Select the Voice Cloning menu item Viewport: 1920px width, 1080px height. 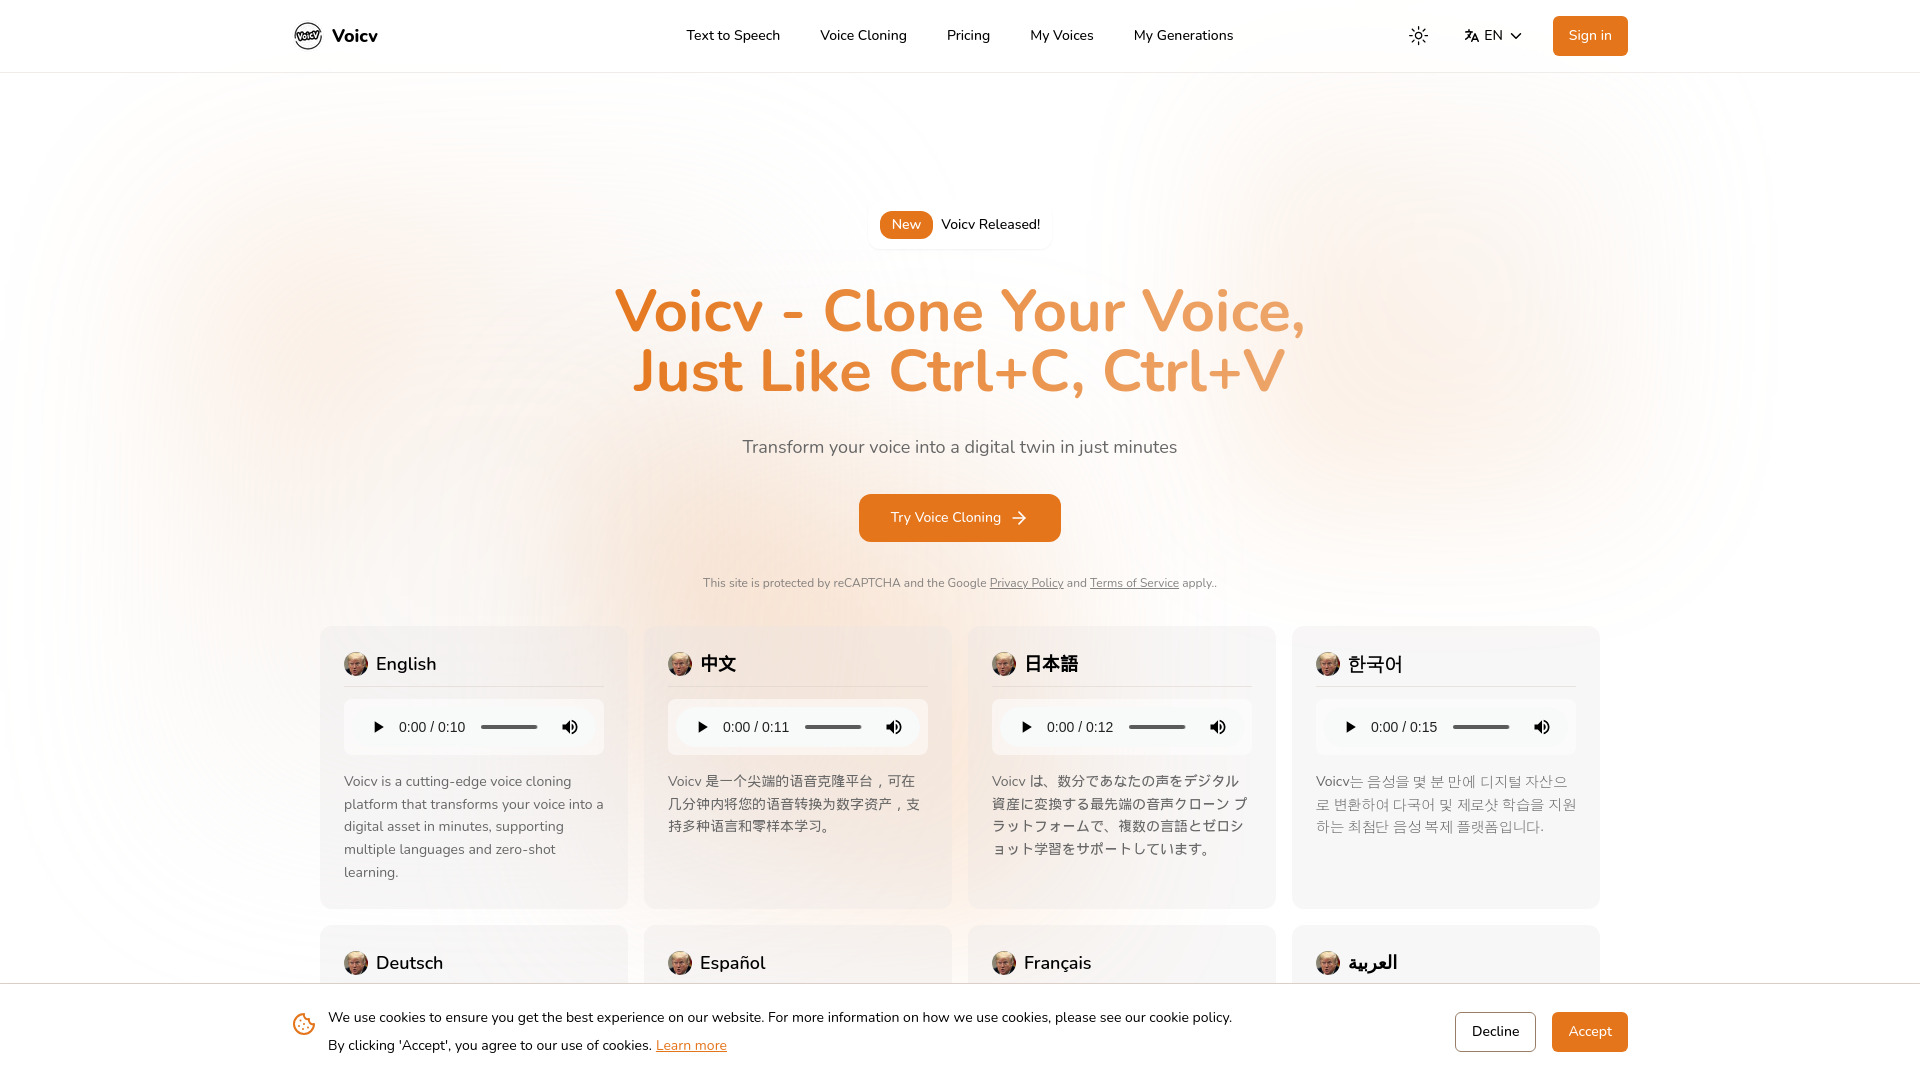pos(862,36)
